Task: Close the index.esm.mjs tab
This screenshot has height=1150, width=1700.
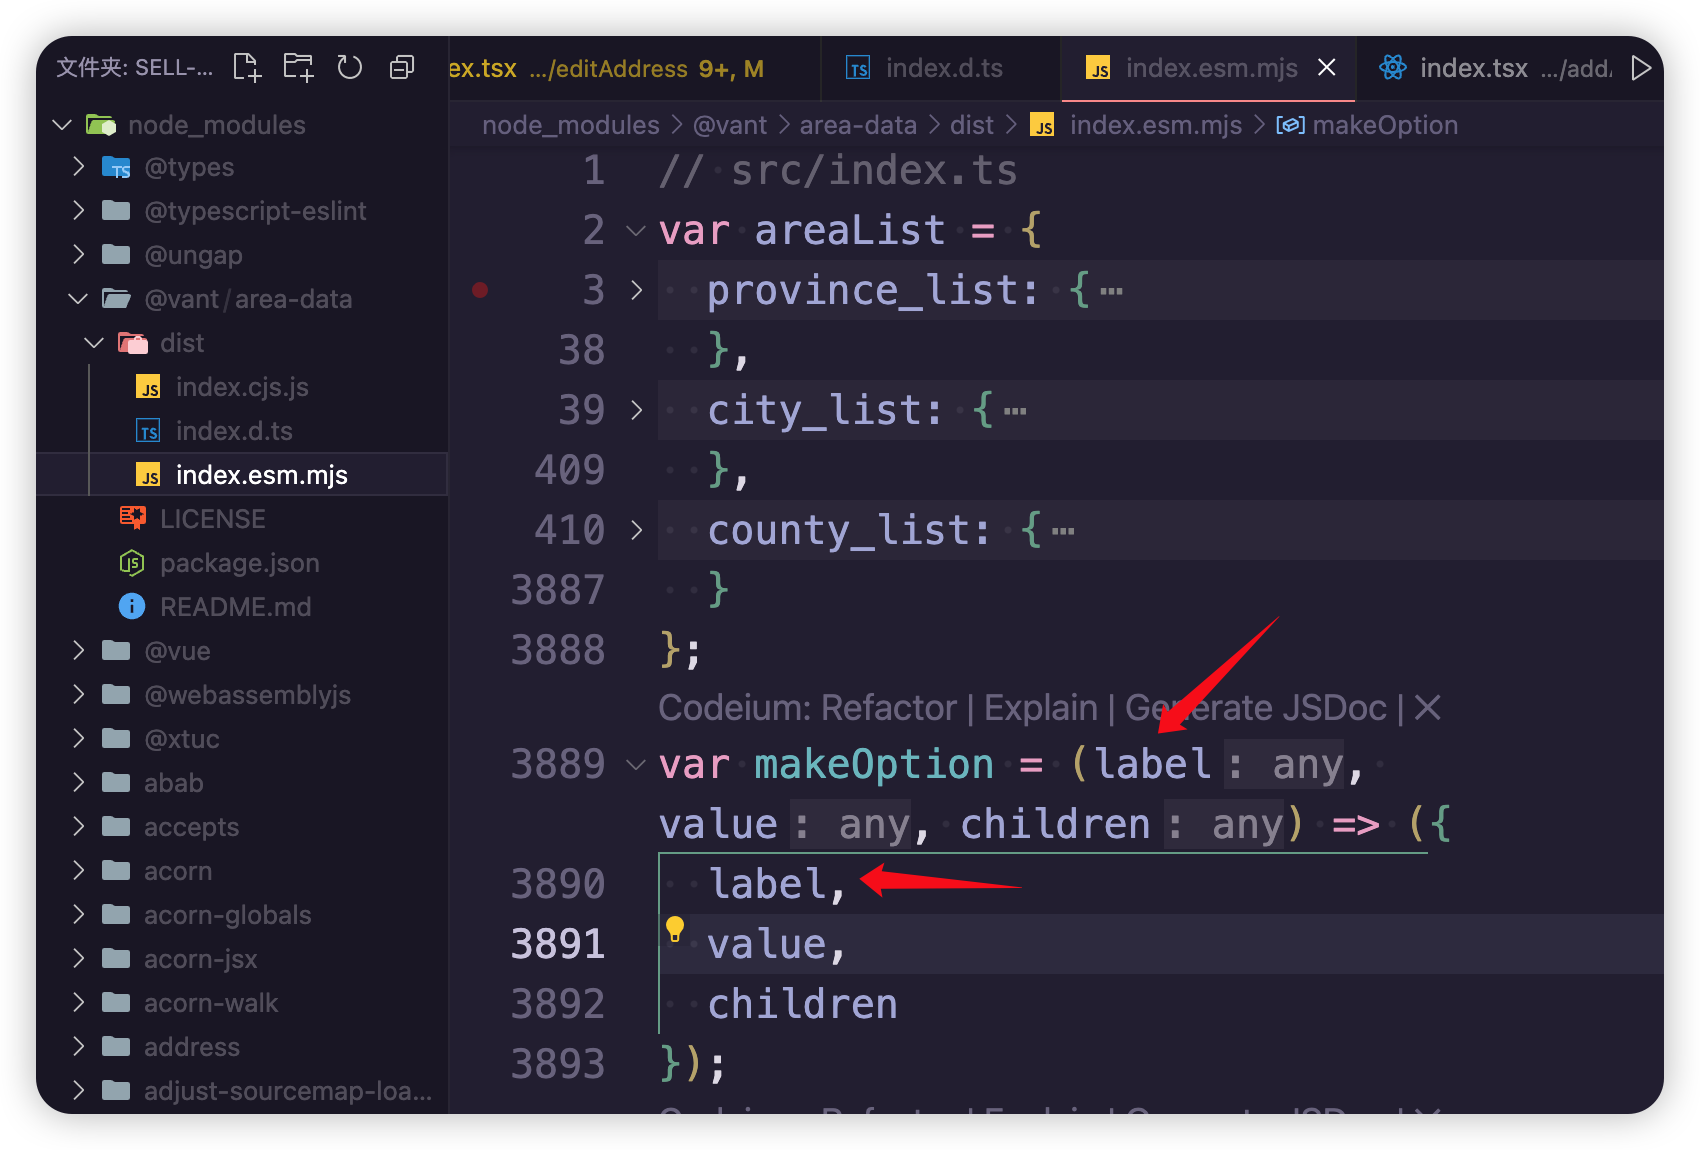Action: click(1327, 67)
